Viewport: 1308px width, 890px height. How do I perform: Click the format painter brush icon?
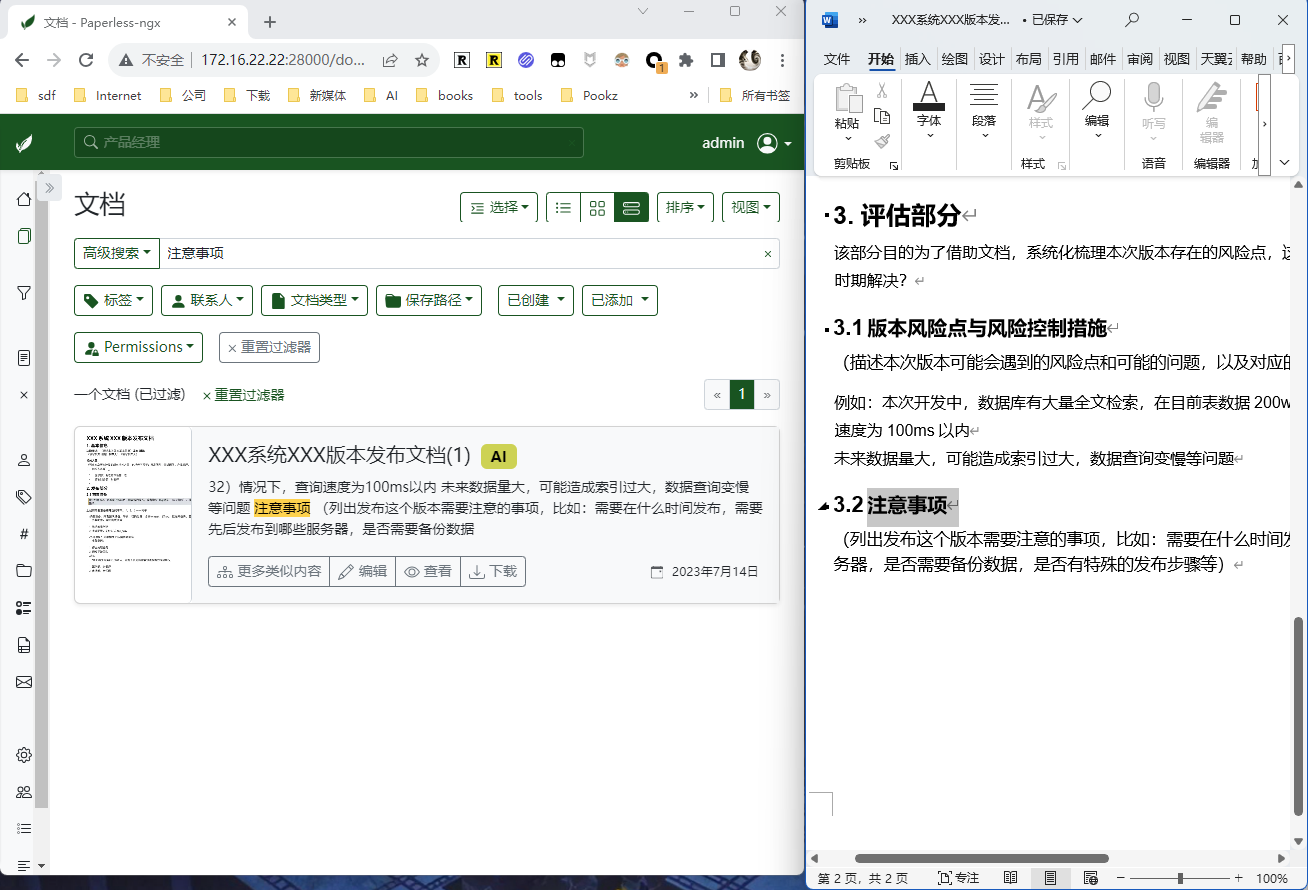[881, 142]
